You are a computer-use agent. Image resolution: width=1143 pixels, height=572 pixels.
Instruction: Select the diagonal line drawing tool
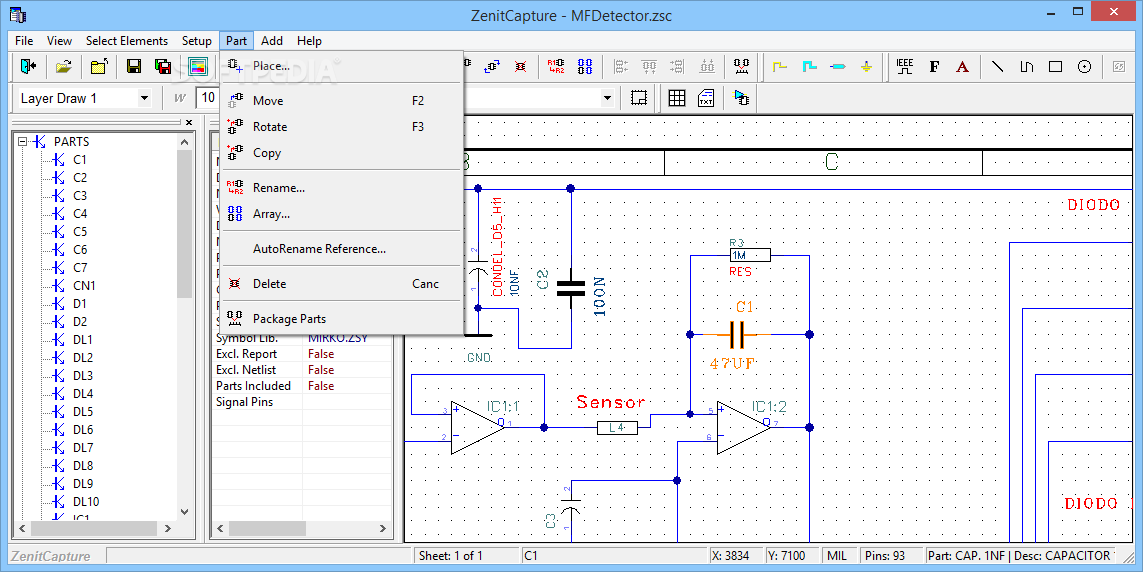(998, 66)
